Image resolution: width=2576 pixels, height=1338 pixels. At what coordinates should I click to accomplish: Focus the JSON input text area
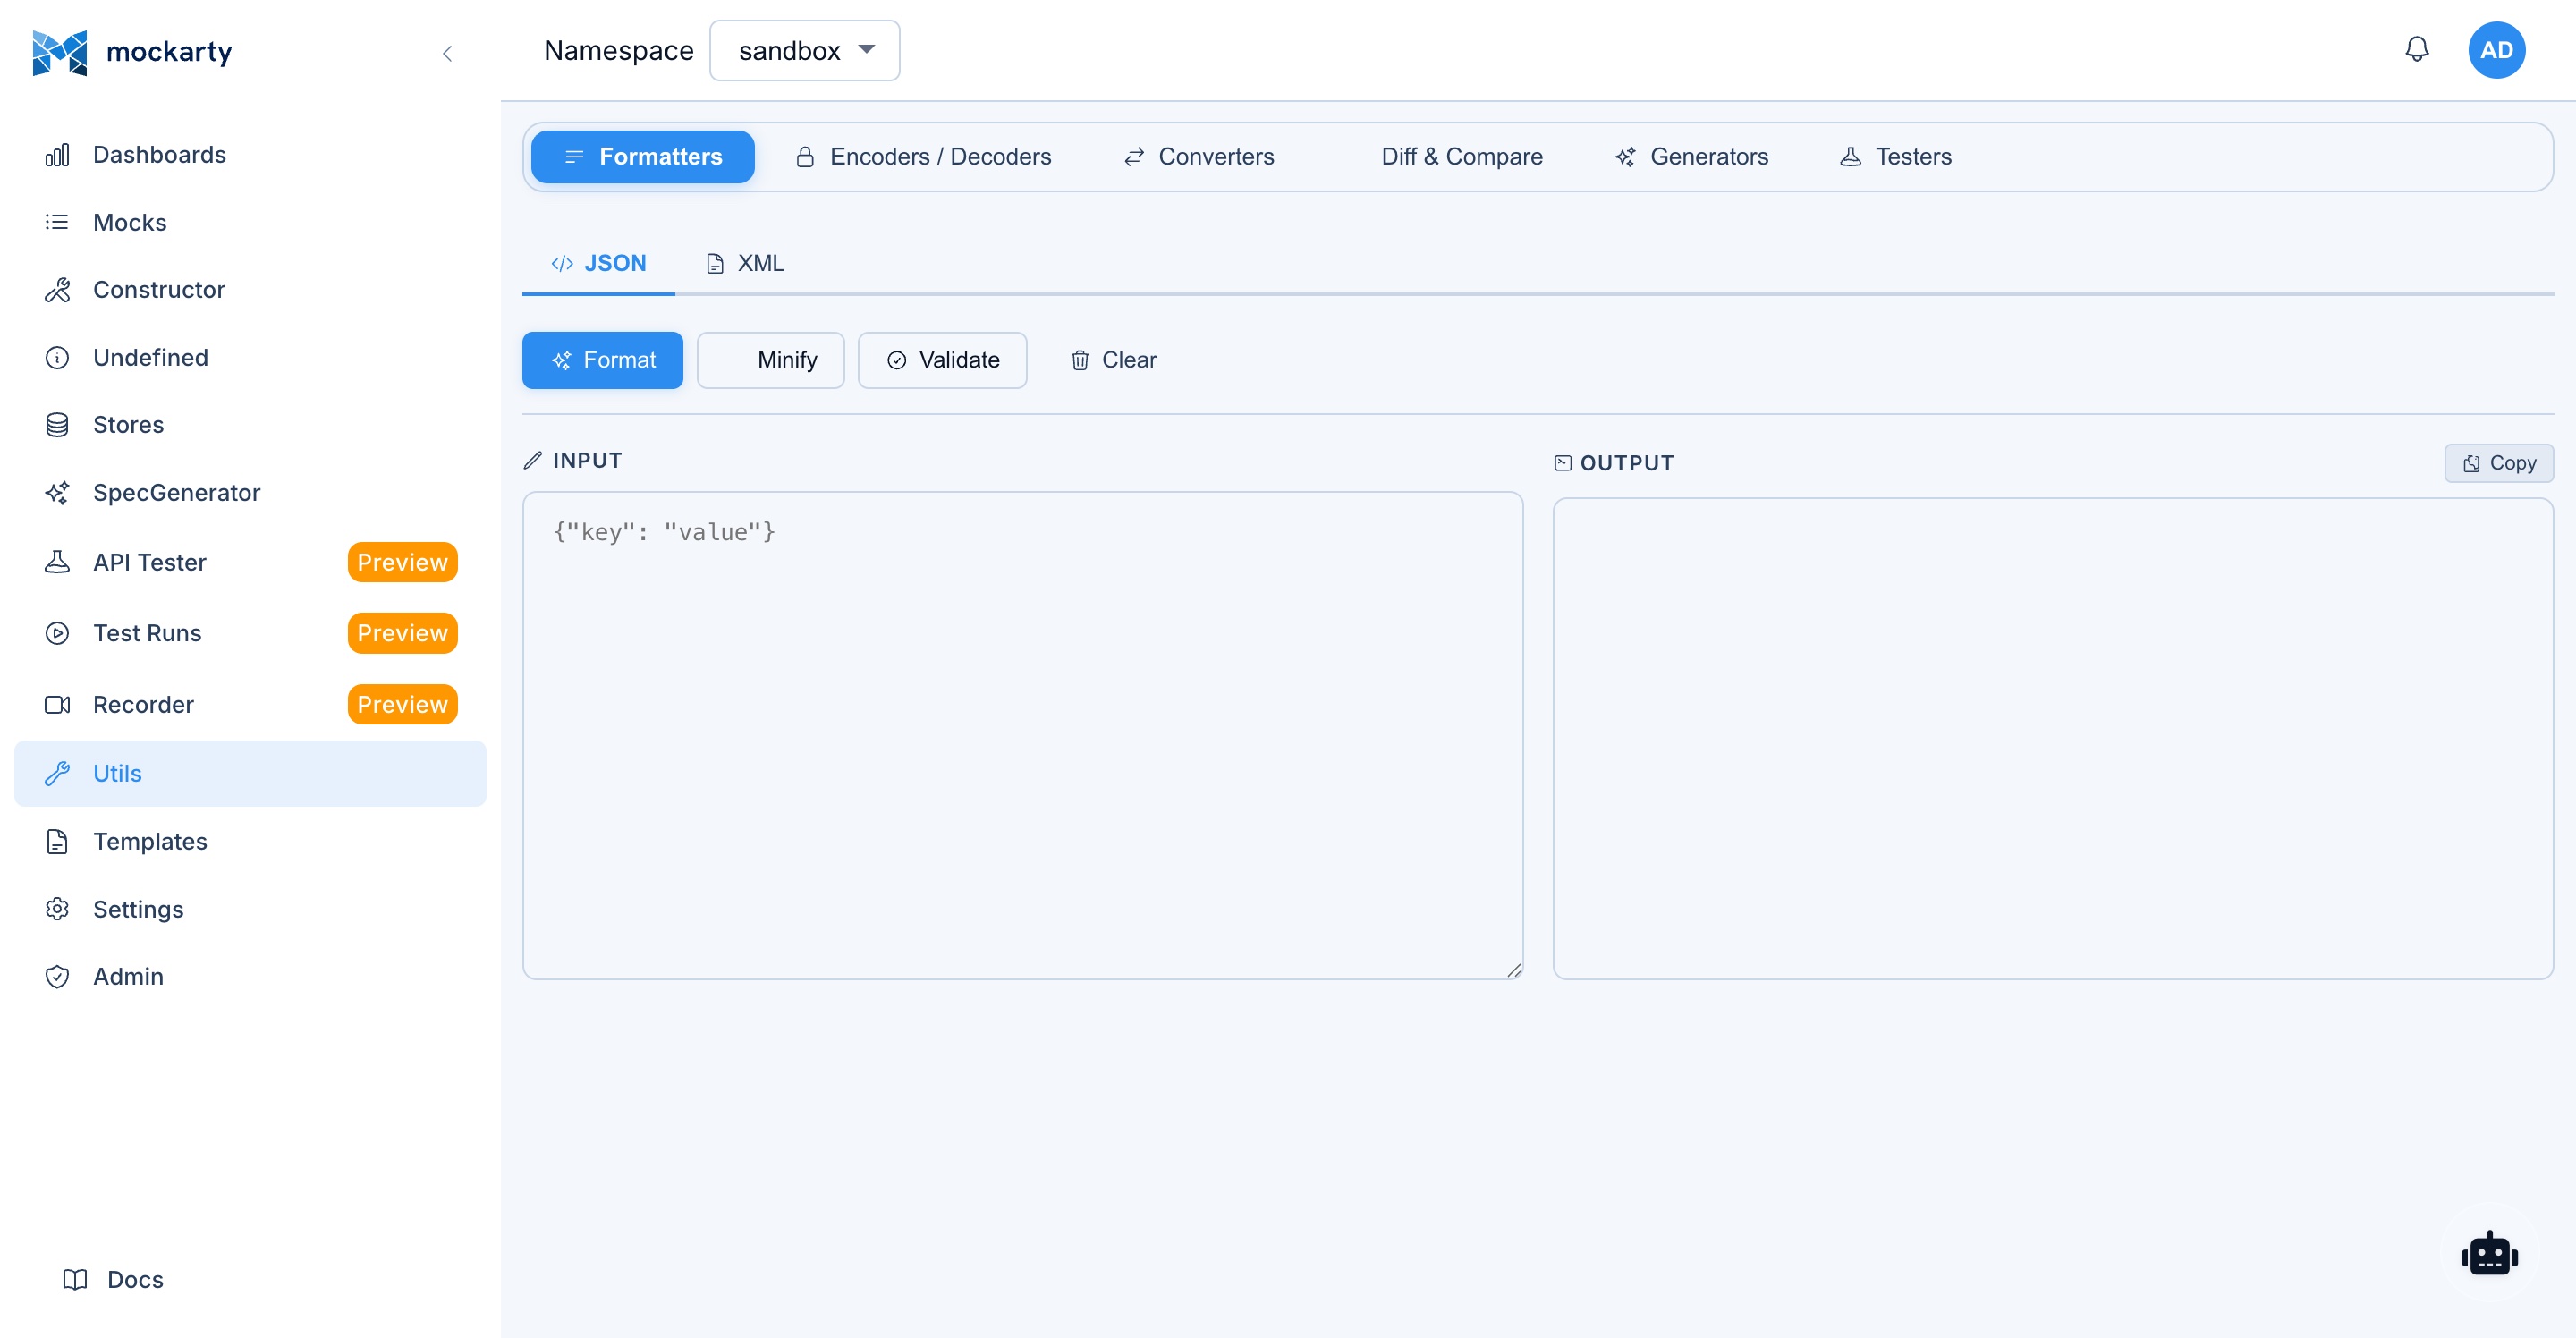pos(1022,735)
